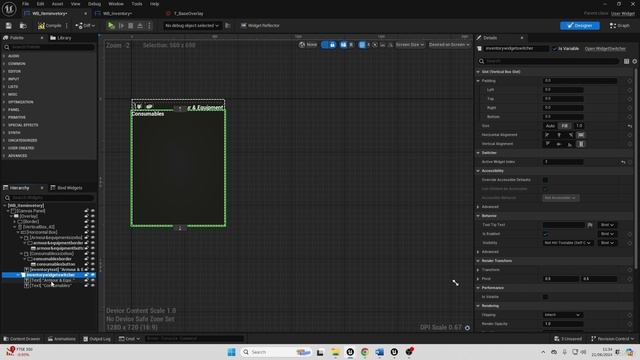The height and width of the screenshot is (360, 640).
Task: Toggle visibility eye of inventorywidgetswitcher row
Action: tap(93, 275)
